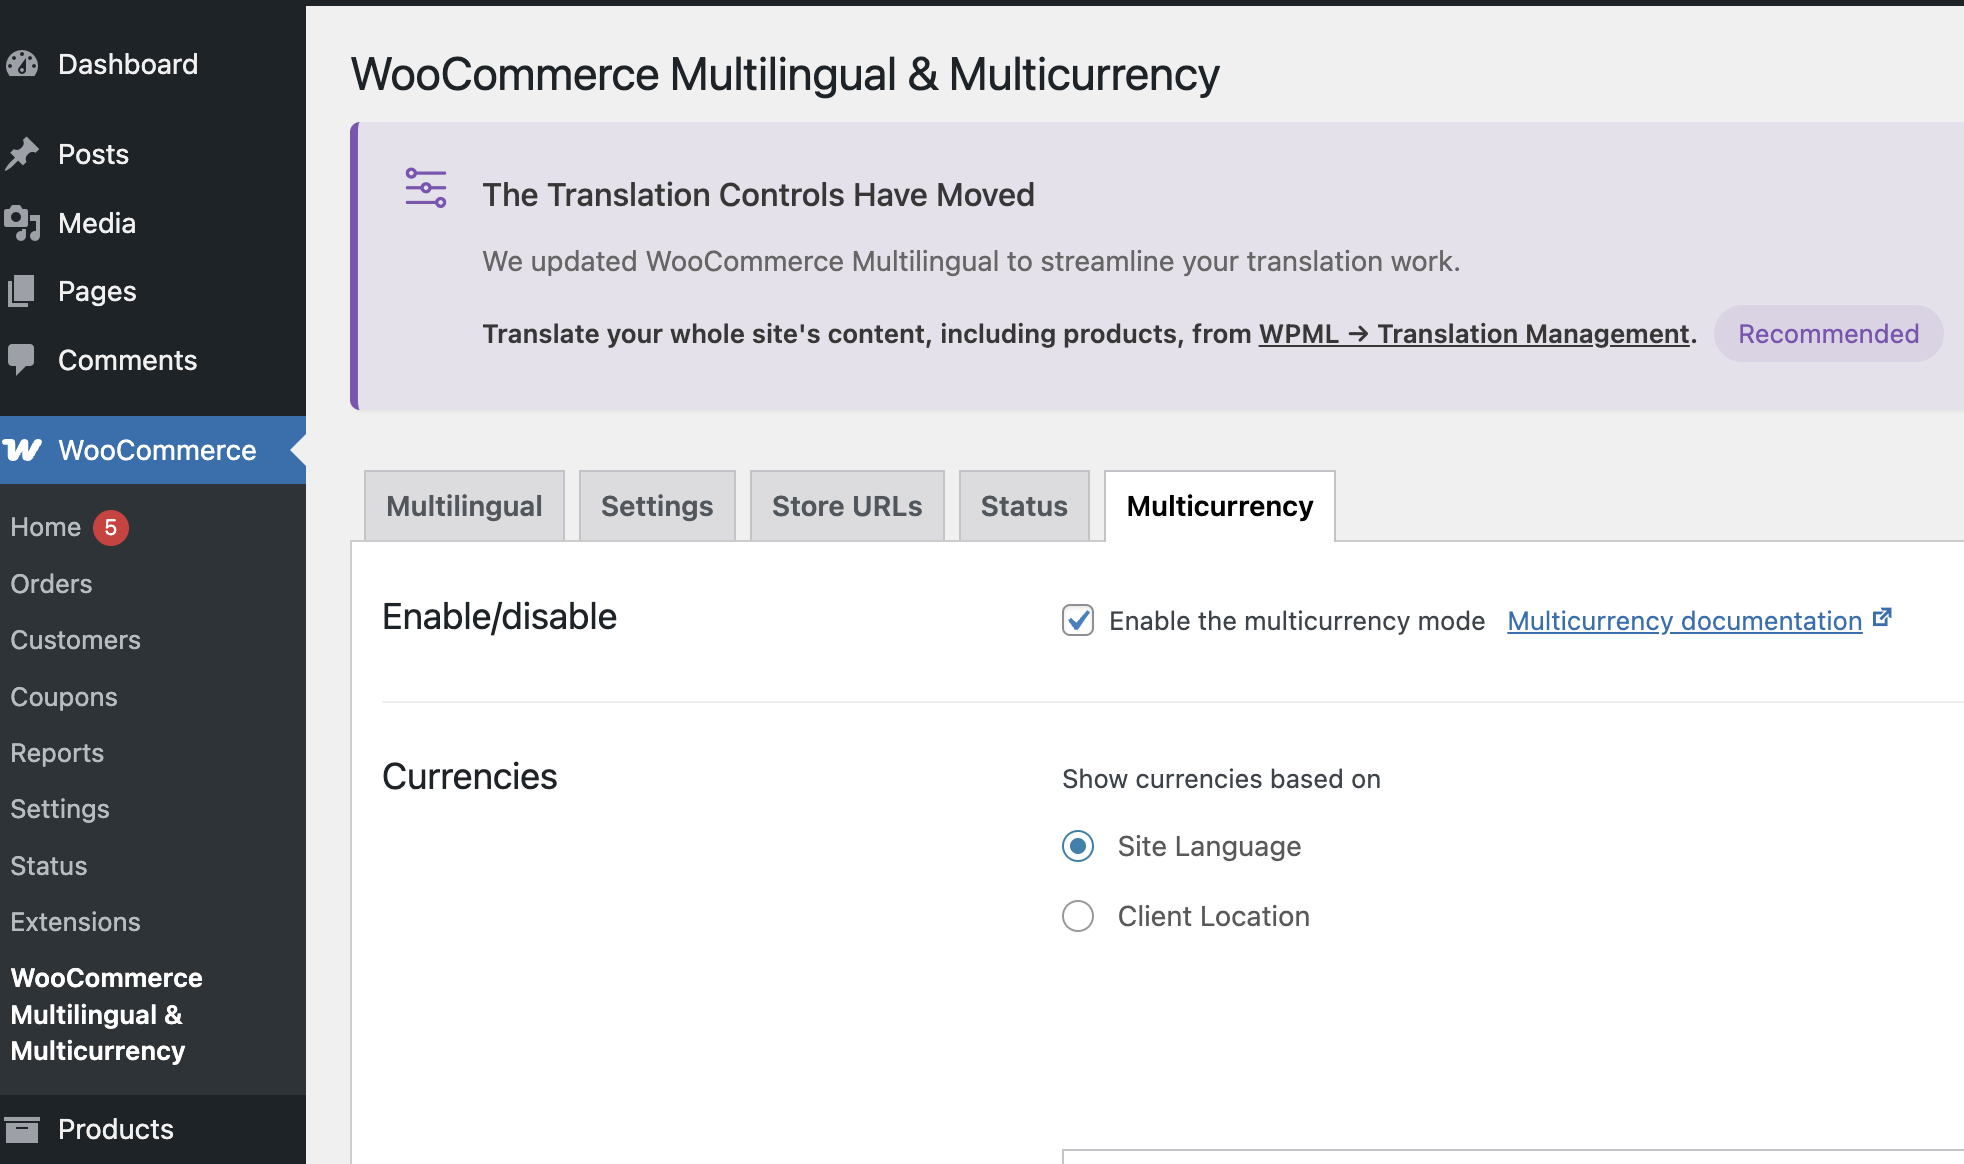Viewport: 1964px width, 1164px height.
Task: Click the 'Site Language' label
Action: pyautogui.click(x=1209, y=846)
